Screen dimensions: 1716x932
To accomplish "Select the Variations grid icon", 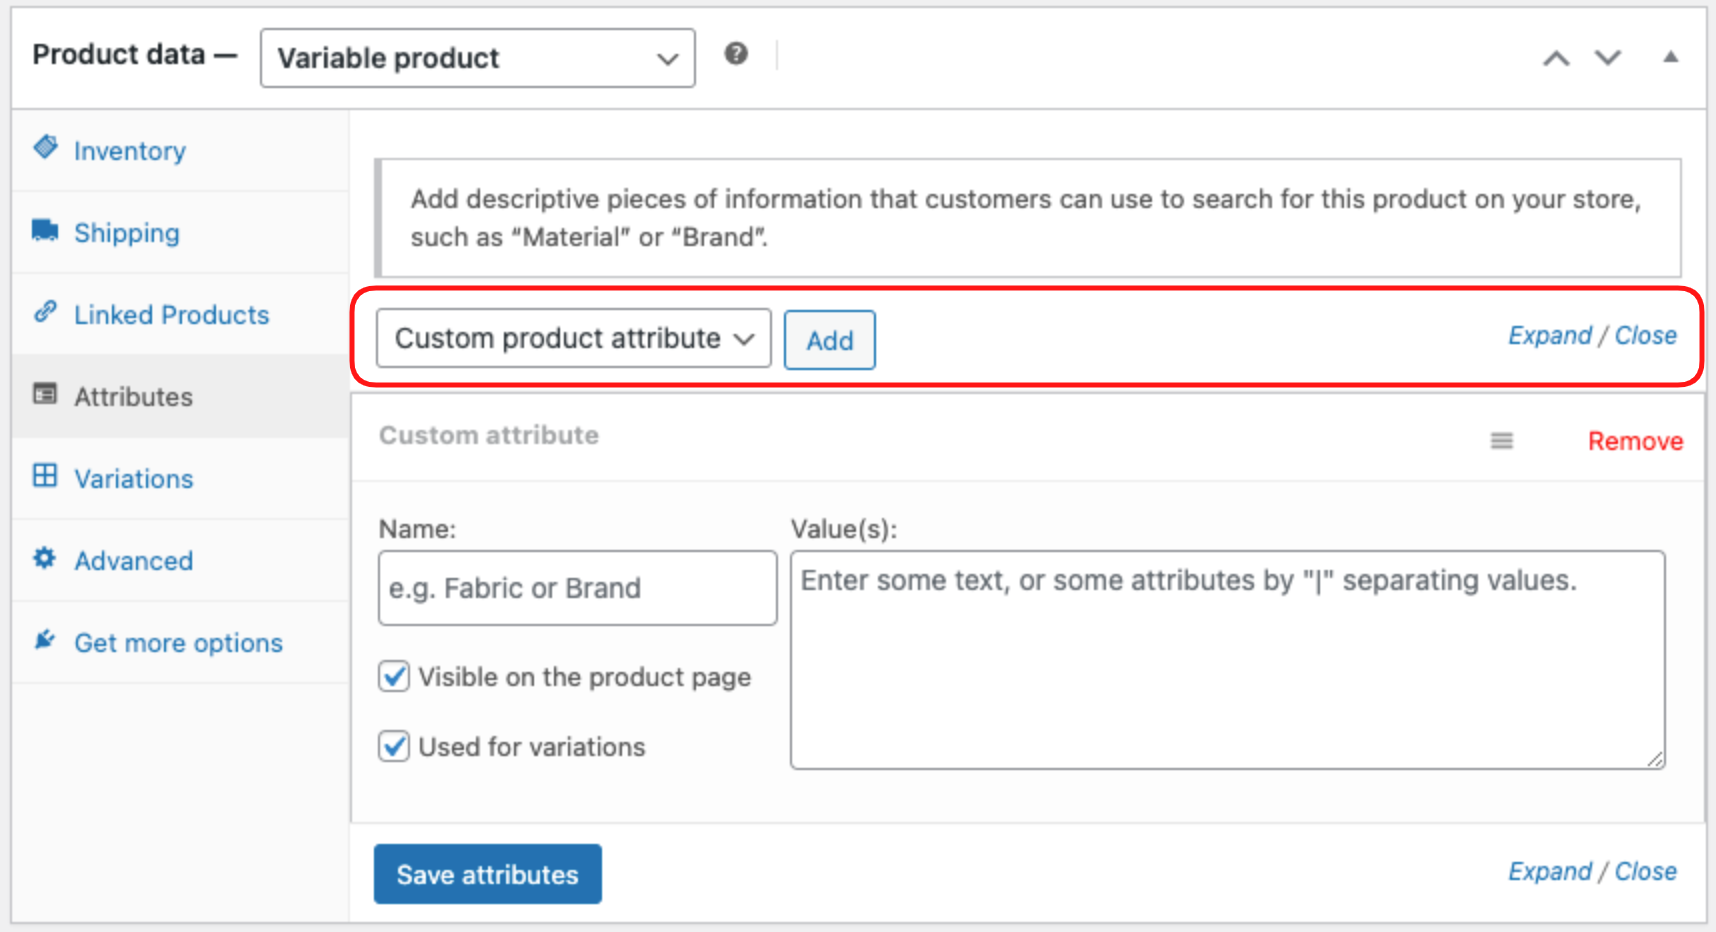I will tap(45, 477).
